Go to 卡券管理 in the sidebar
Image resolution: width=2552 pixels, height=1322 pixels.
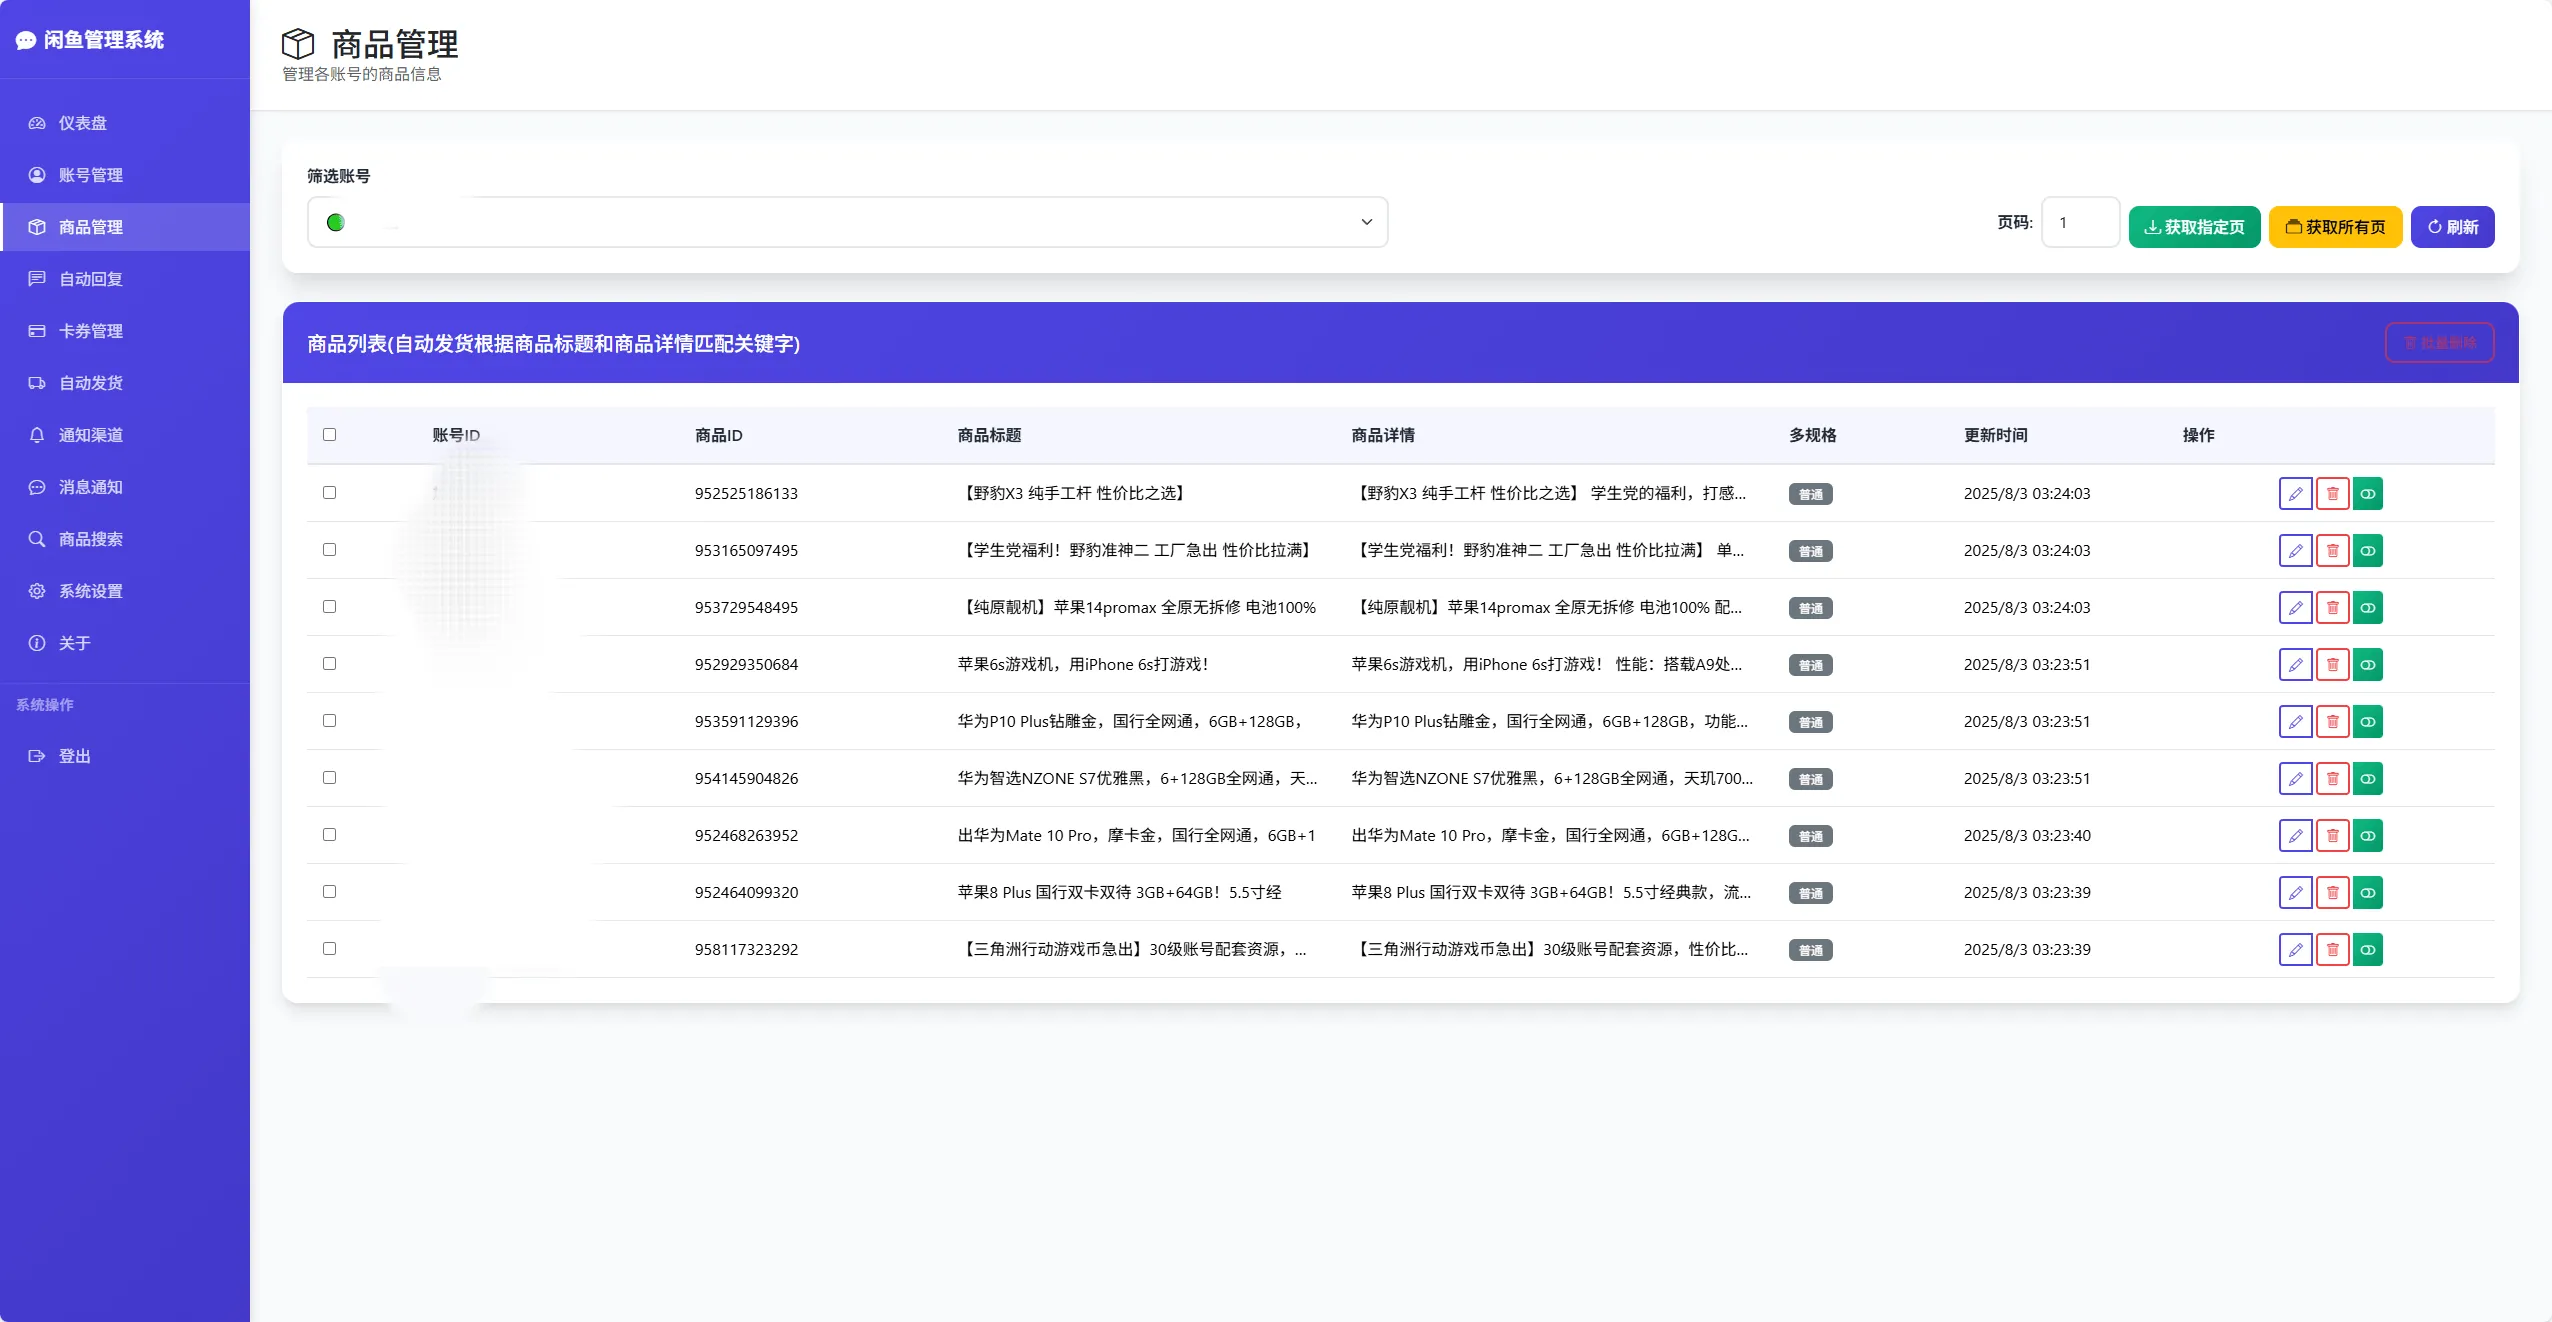90,331
